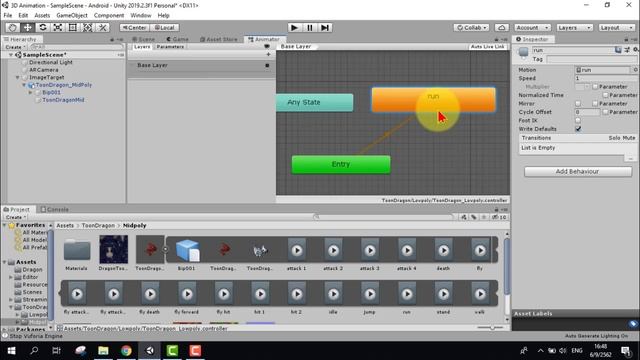Toggle handle rotation Local button
This screenshot has height=360, width=640.
(164, 27)
